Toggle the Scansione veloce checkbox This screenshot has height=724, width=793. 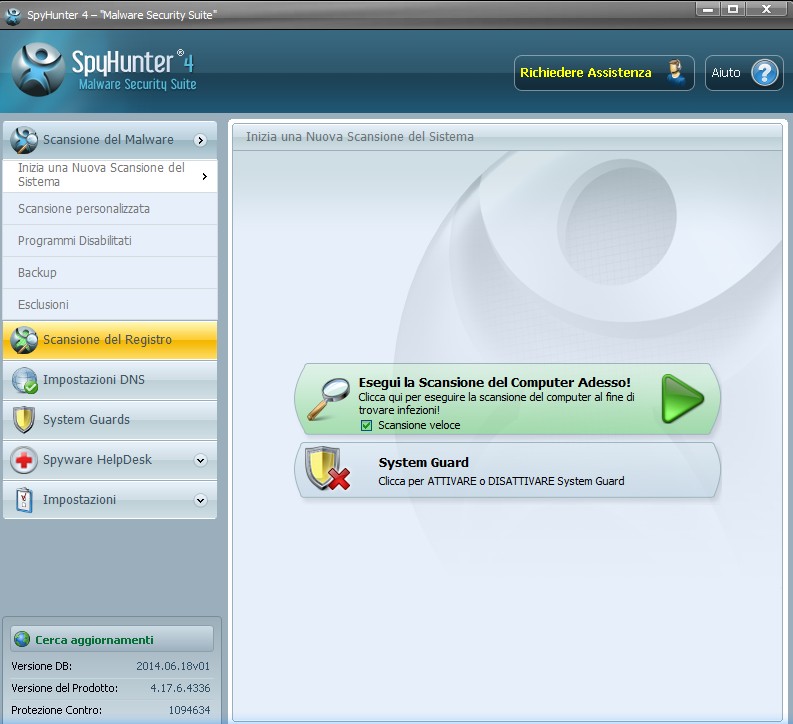[x=366, y=425]
